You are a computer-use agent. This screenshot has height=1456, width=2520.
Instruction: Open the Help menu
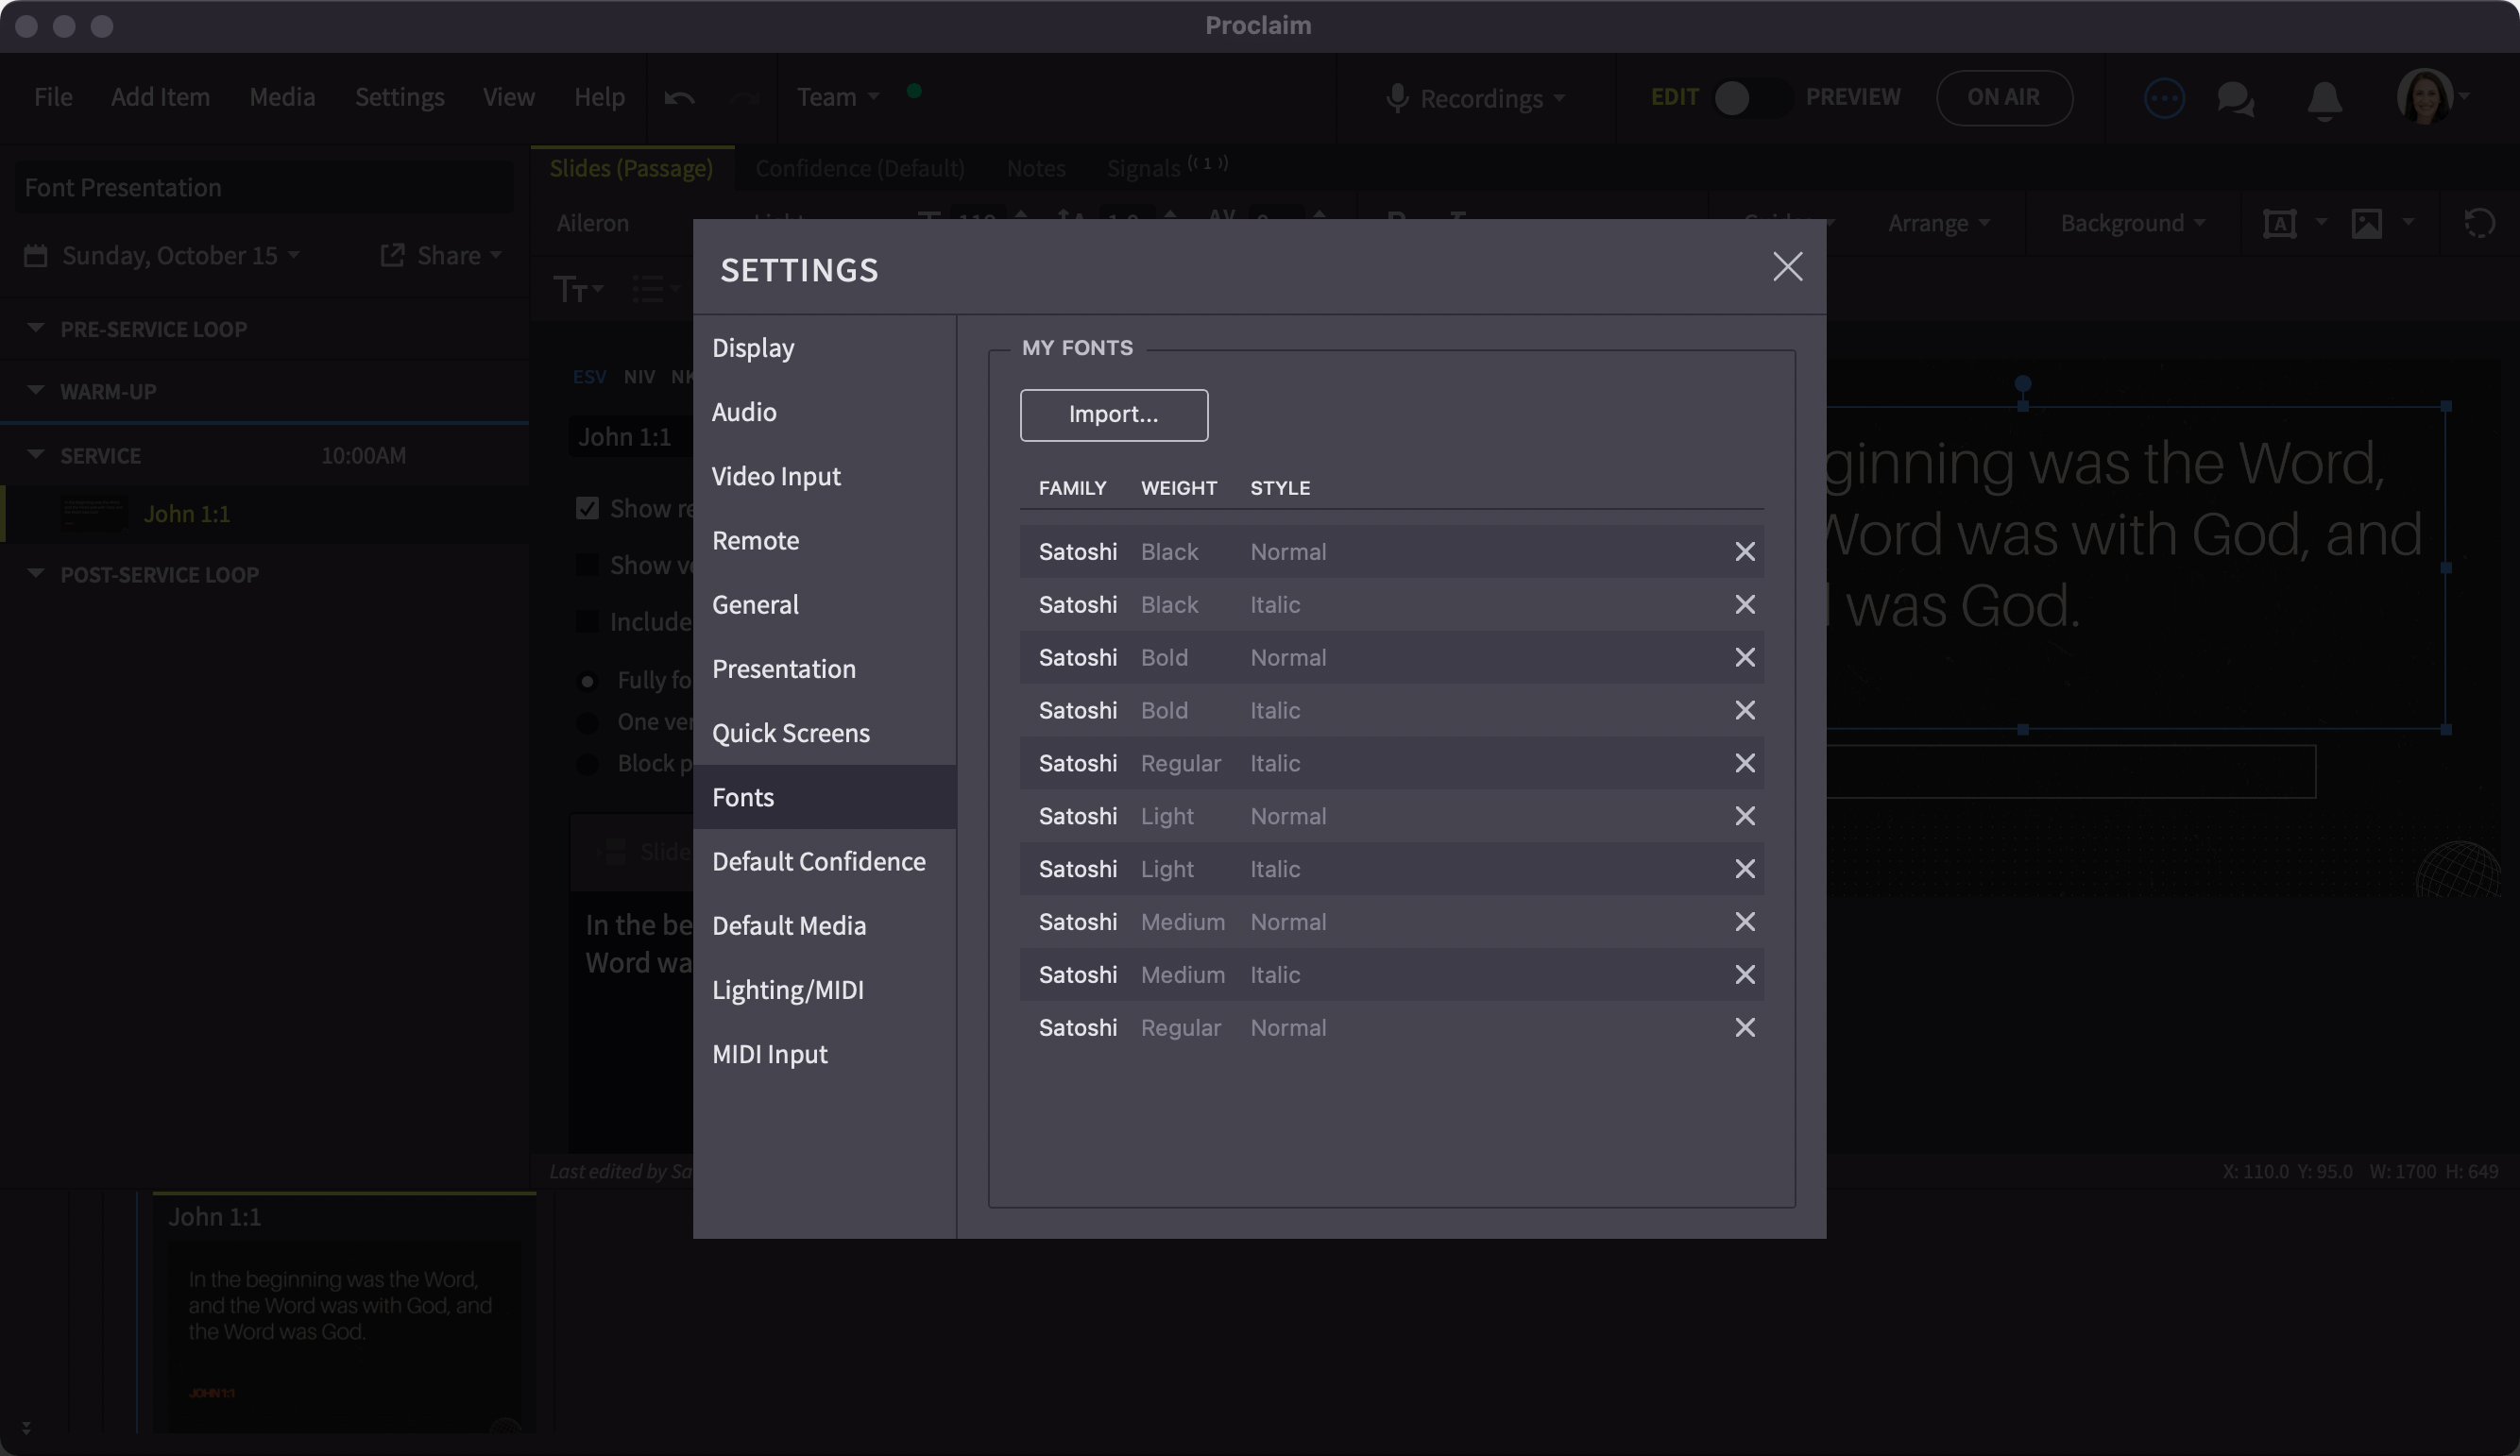pyautogui.click(x=599, y=97)
